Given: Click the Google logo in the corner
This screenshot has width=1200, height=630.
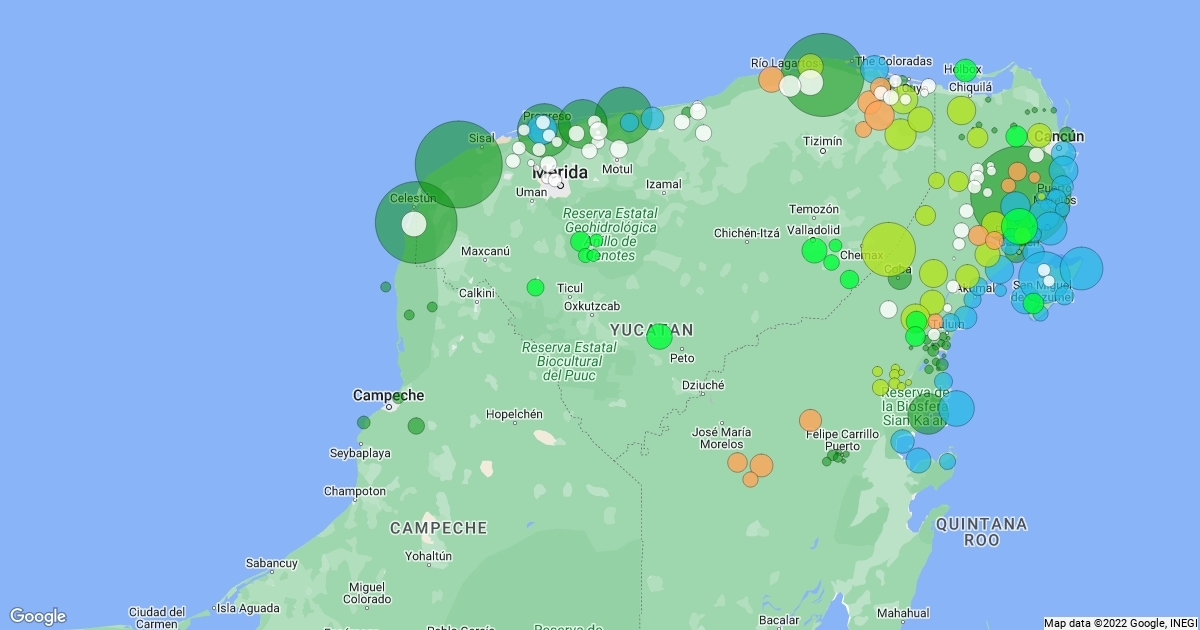Looking at the screenshot, I should pyautogui.click(x=38, y=616).
